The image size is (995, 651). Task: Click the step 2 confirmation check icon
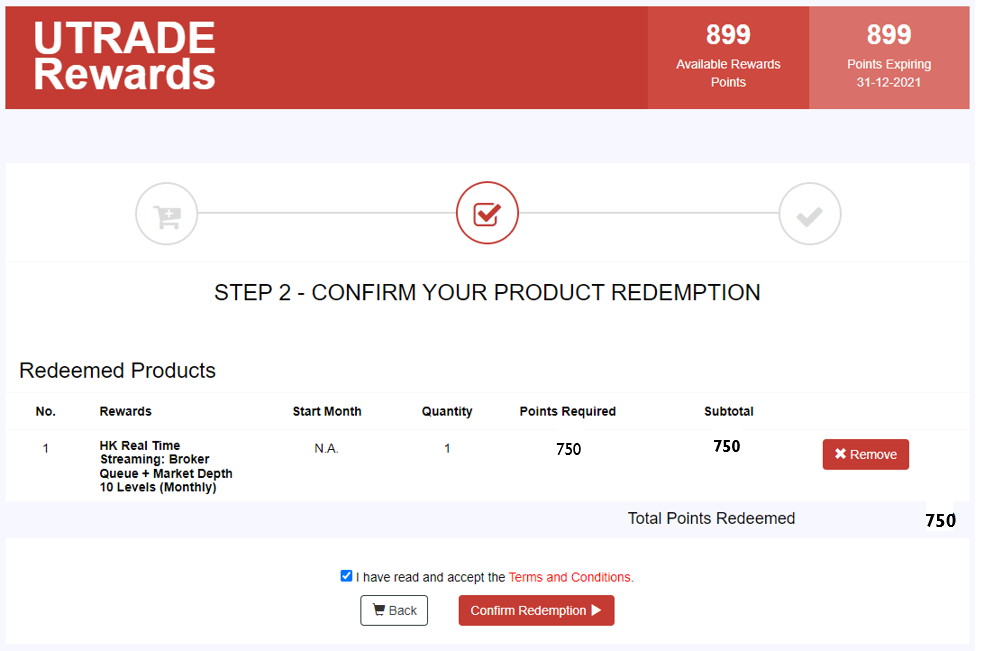point(487,214)
